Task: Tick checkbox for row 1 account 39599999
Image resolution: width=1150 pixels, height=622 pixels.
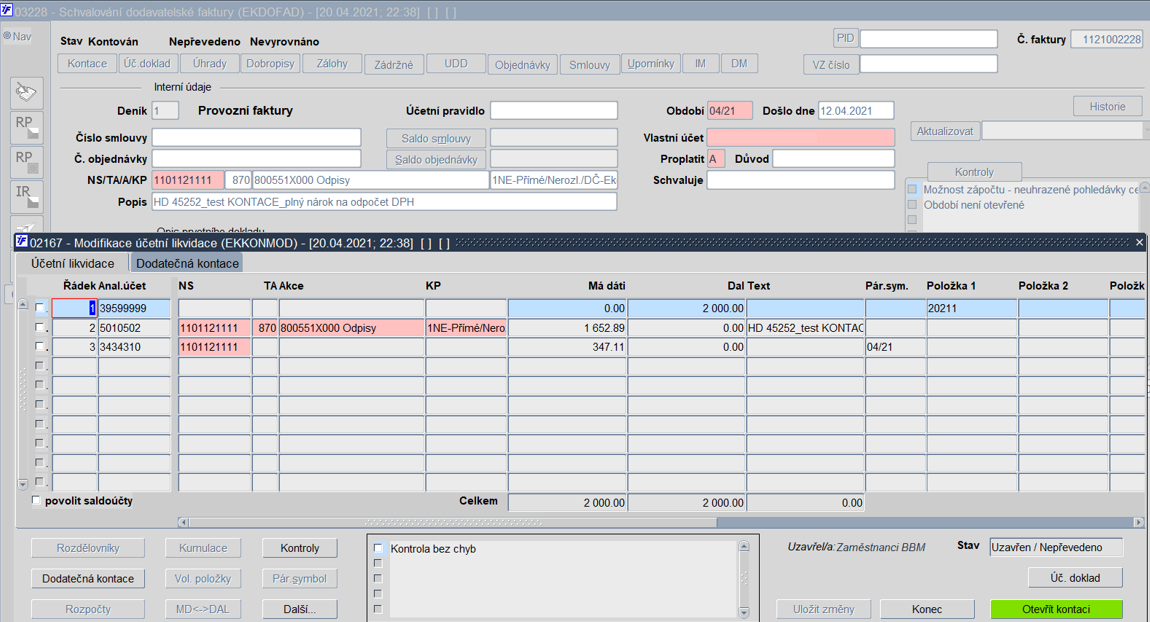Action: (40, 309)
